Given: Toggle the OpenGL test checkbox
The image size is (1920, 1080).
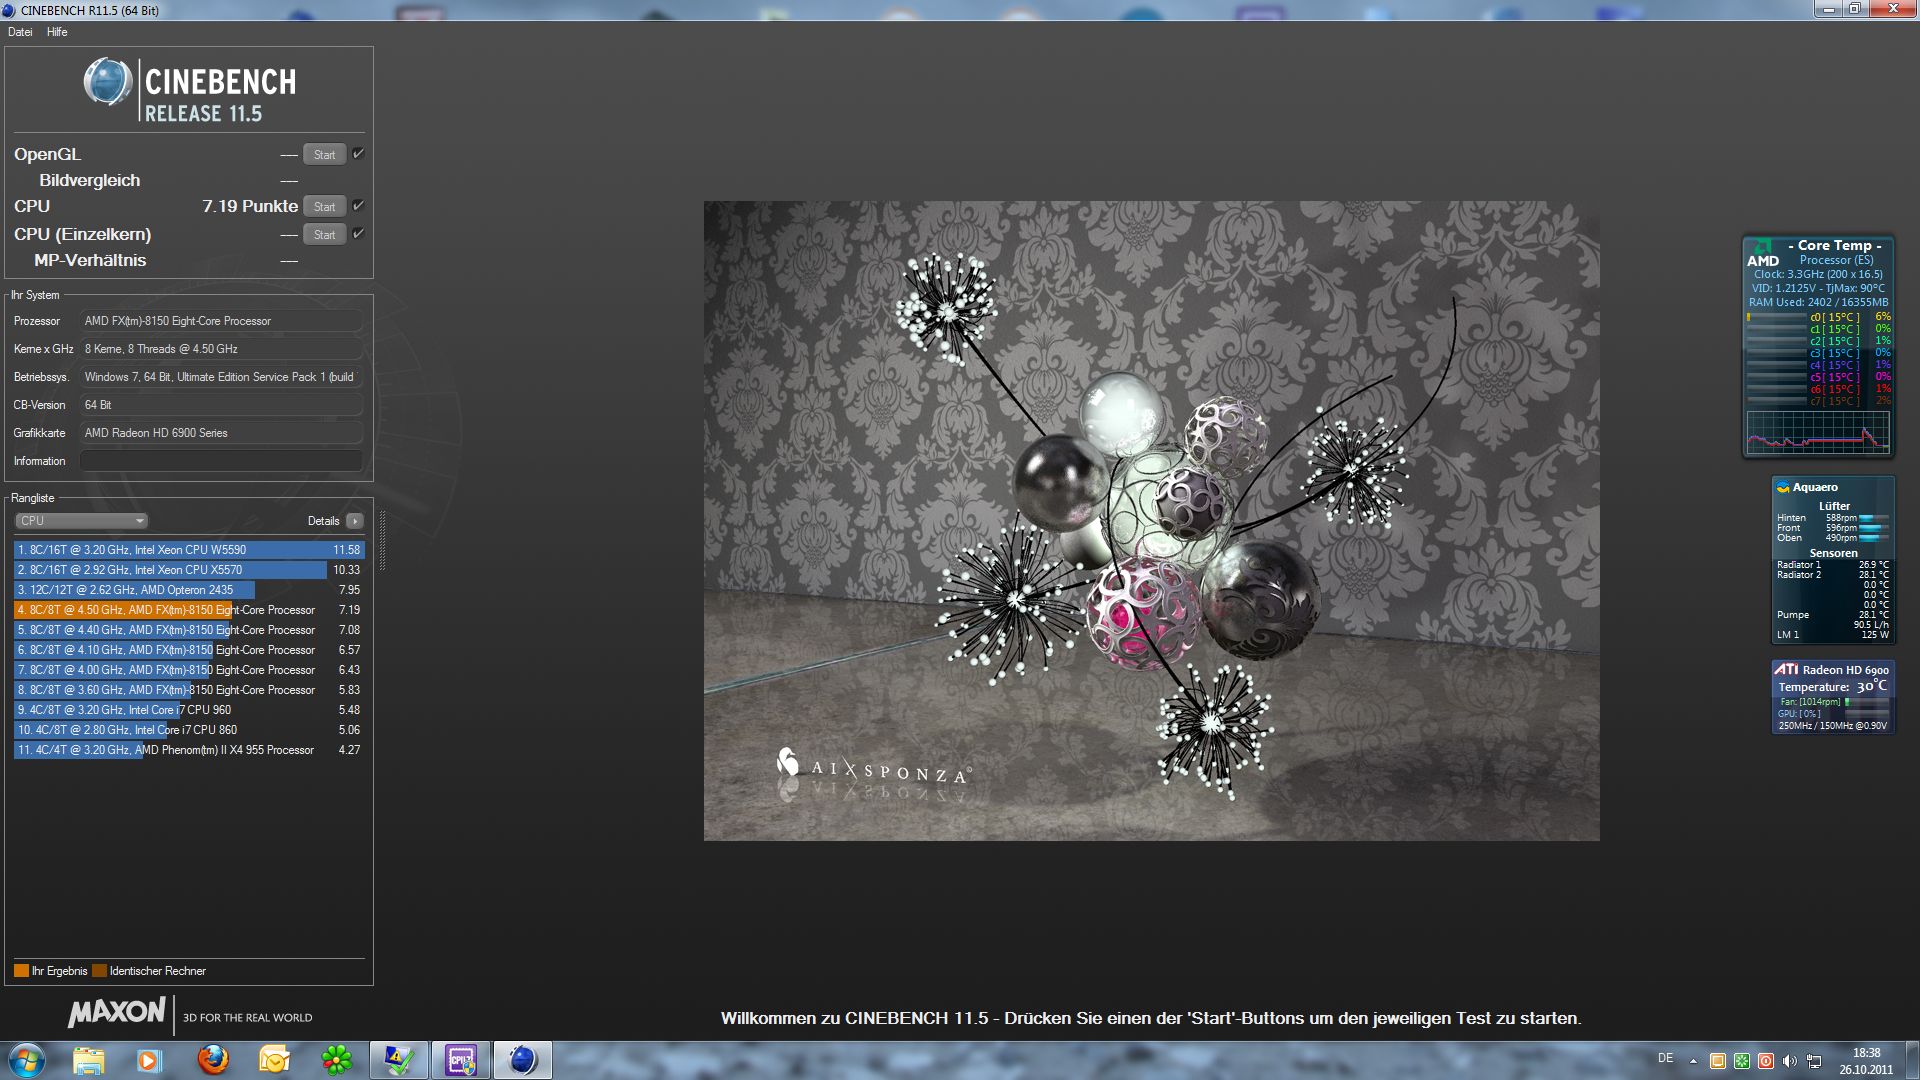Looking at the screenshot, I should click(358, 154).
